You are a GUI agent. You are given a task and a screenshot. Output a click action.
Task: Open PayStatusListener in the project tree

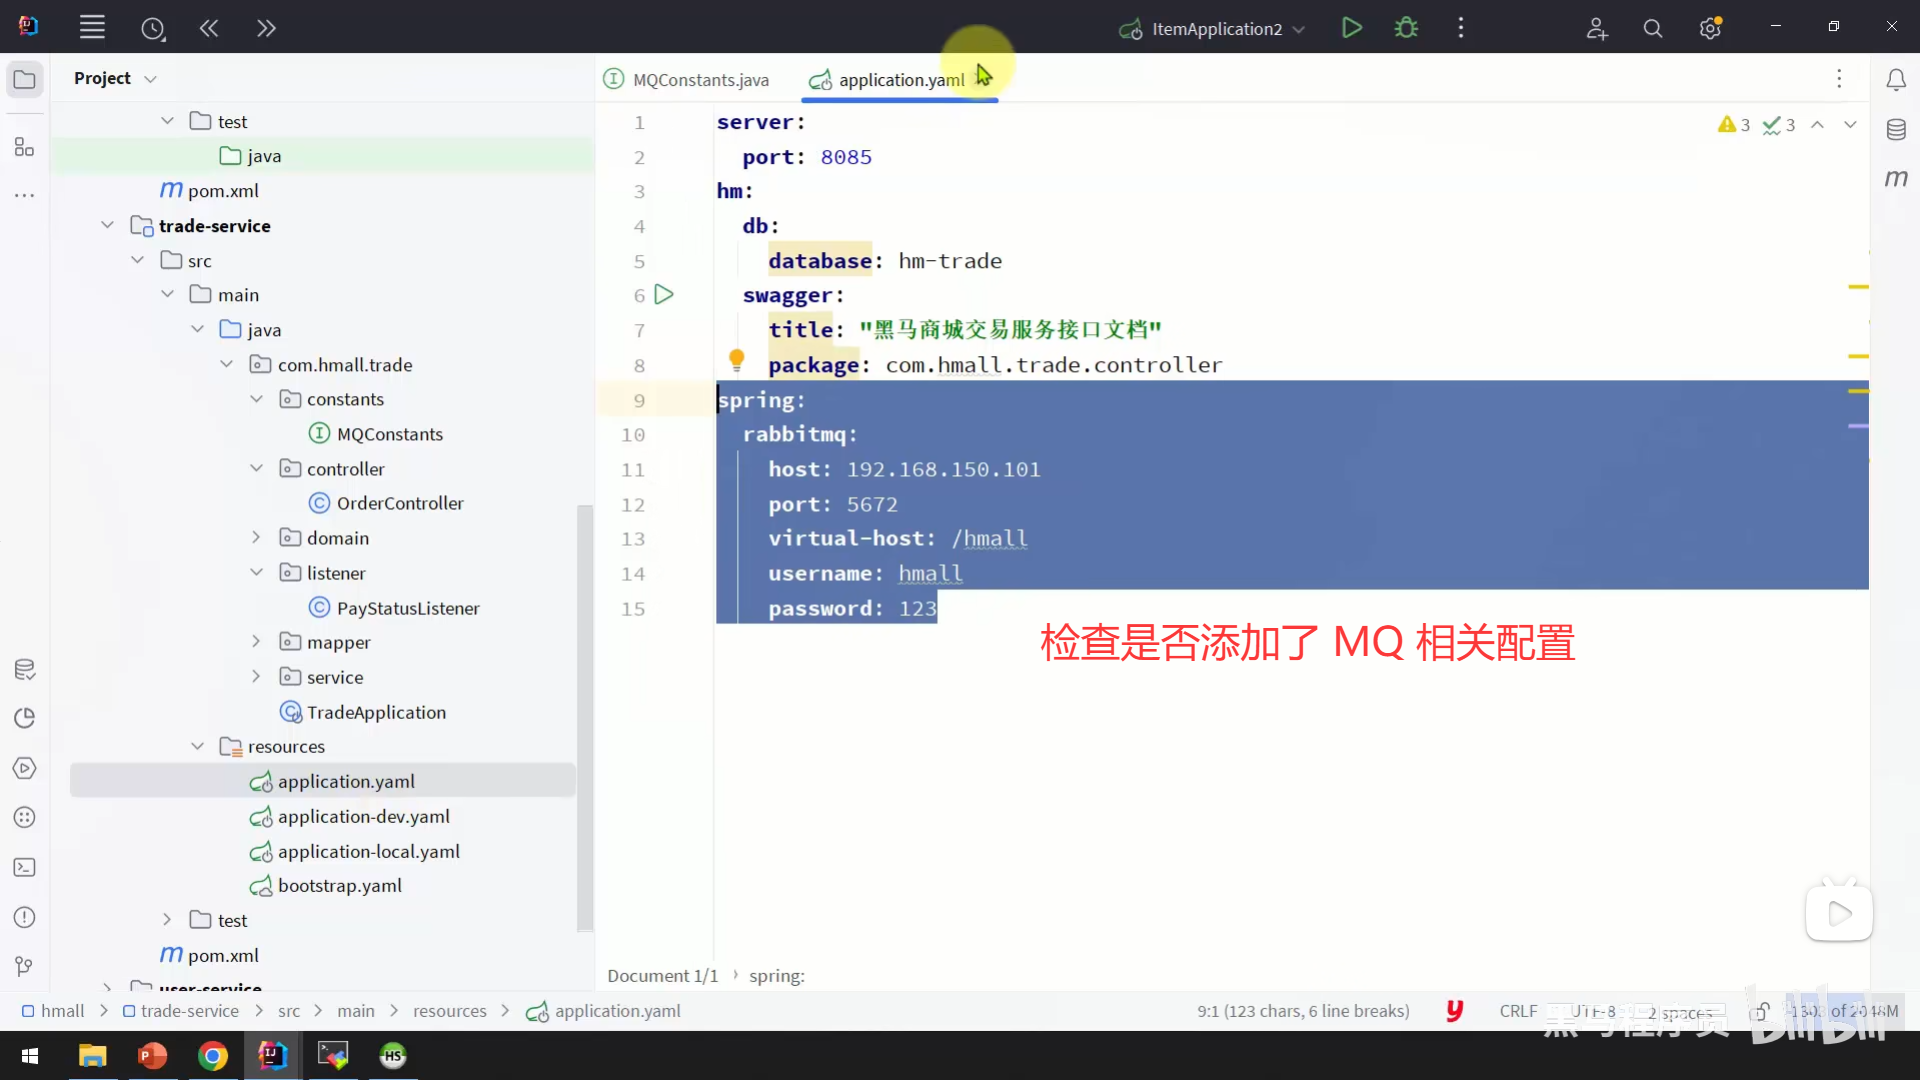pyautogui.click(x=407, y=608)
